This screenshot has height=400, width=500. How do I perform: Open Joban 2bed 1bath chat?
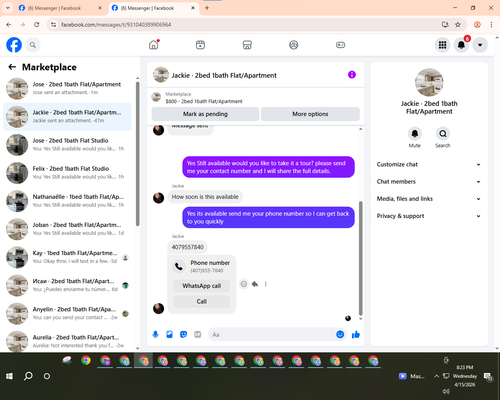(x=67, y=229)
